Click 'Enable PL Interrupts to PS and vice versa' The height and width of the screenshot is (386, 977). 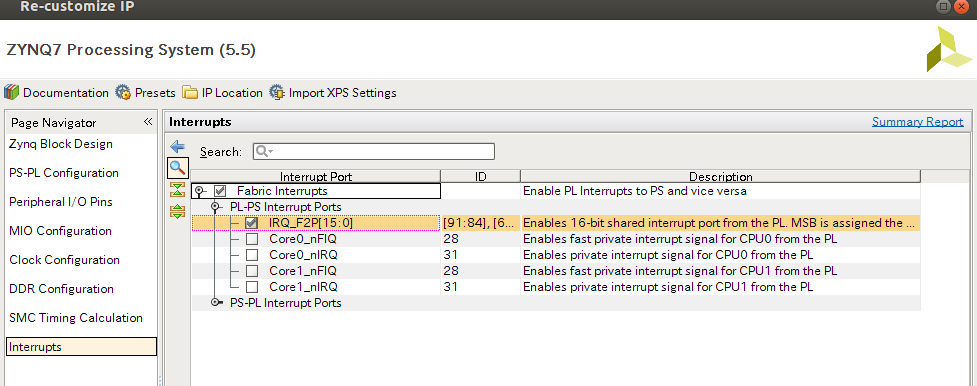(x=634, y=191)
